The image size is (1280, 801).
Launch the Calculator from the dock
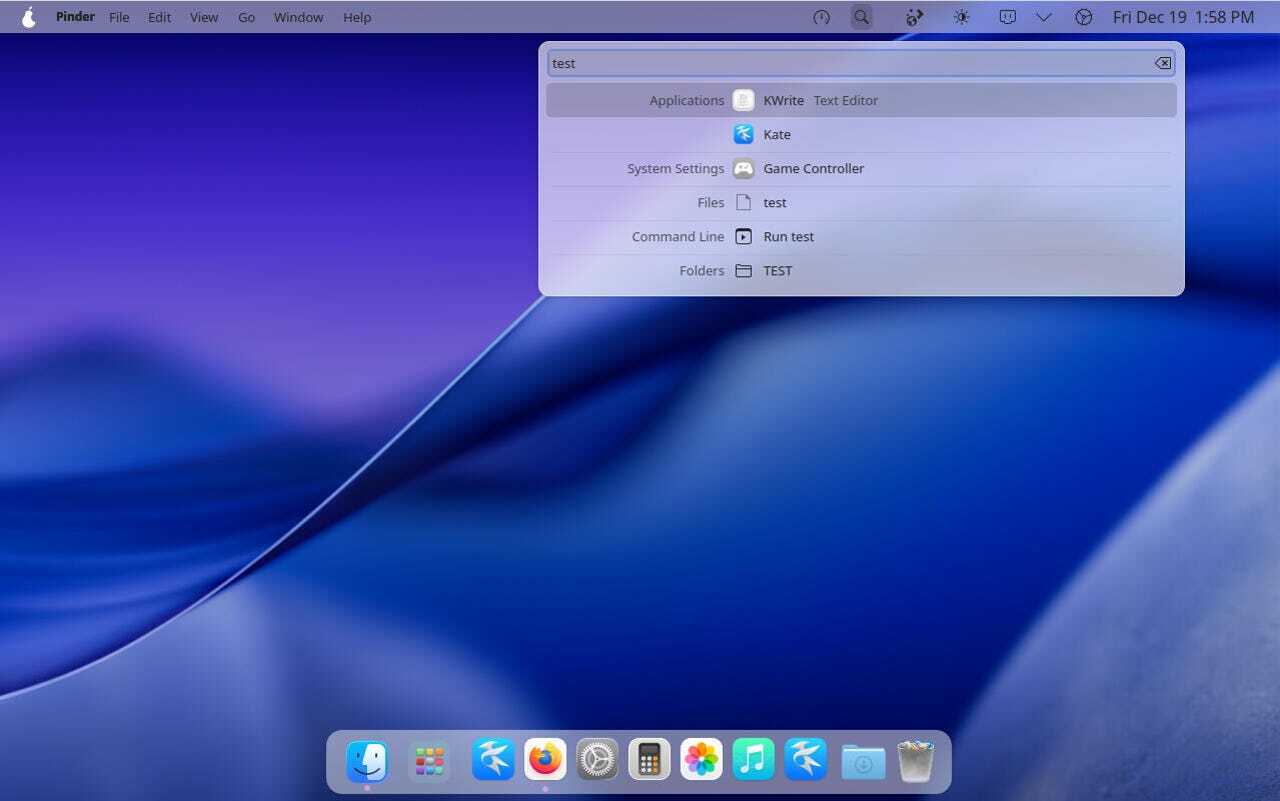point(649,760)
